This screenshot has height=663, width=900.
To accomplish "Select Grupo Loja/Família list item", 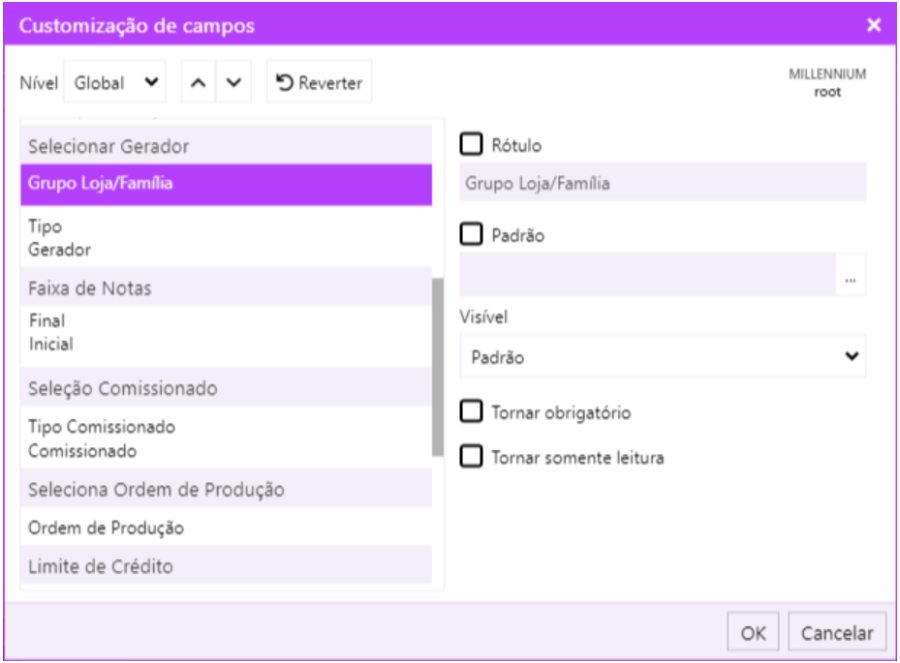I will 226,184.
